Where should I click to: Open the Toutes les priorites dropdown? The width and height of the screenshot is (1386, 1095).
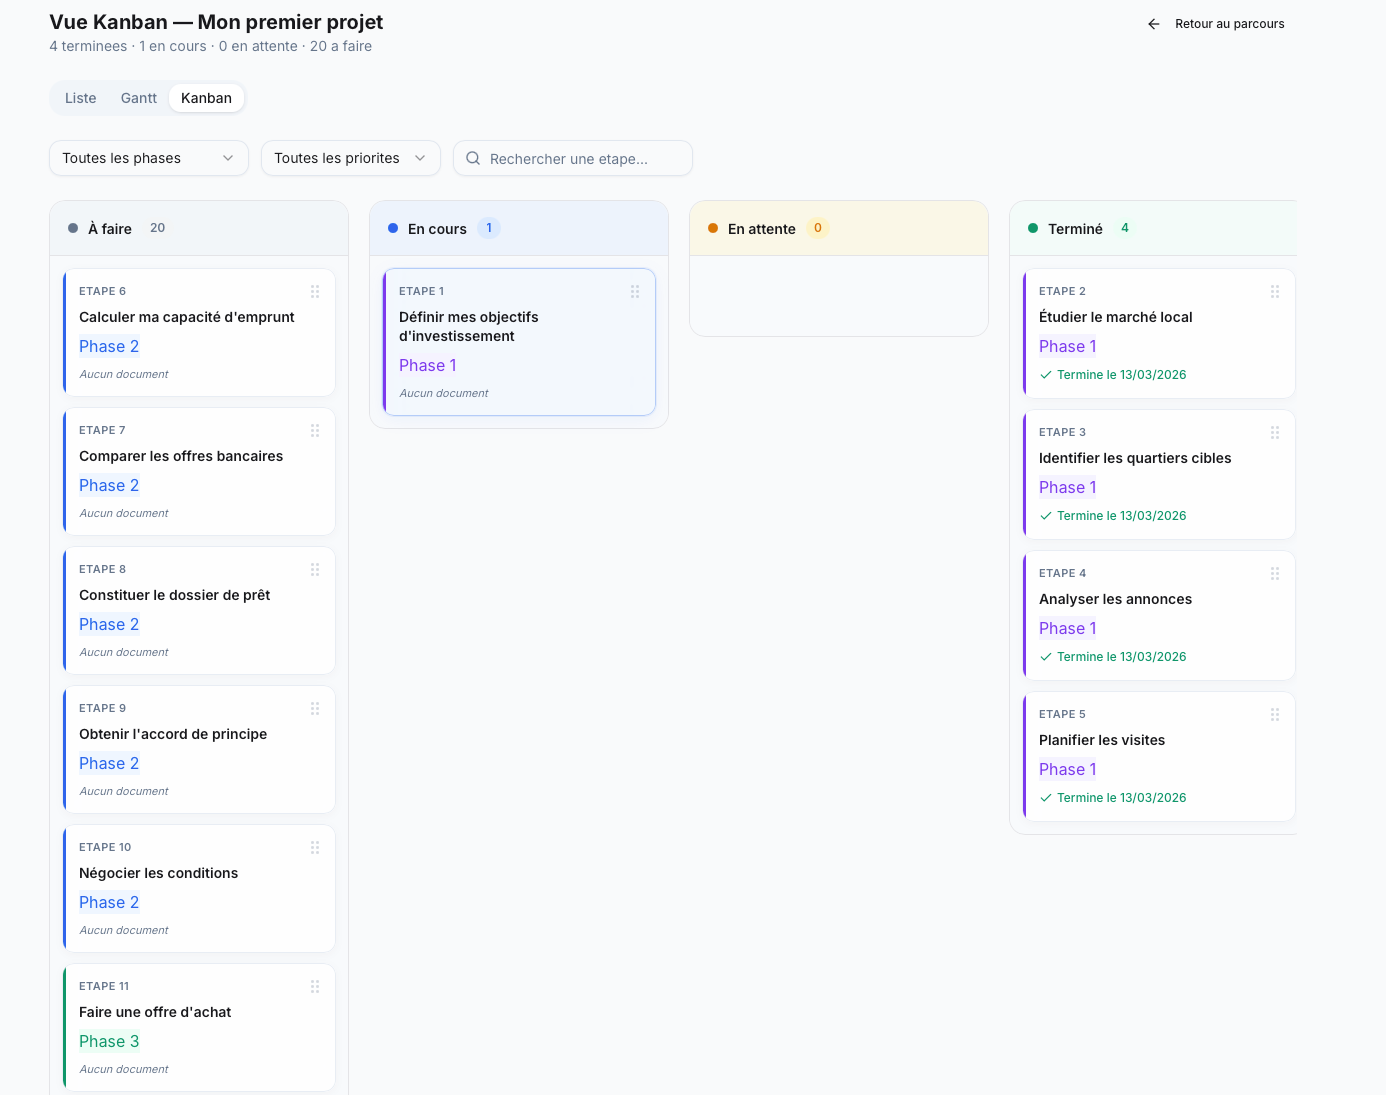point(350,158)
